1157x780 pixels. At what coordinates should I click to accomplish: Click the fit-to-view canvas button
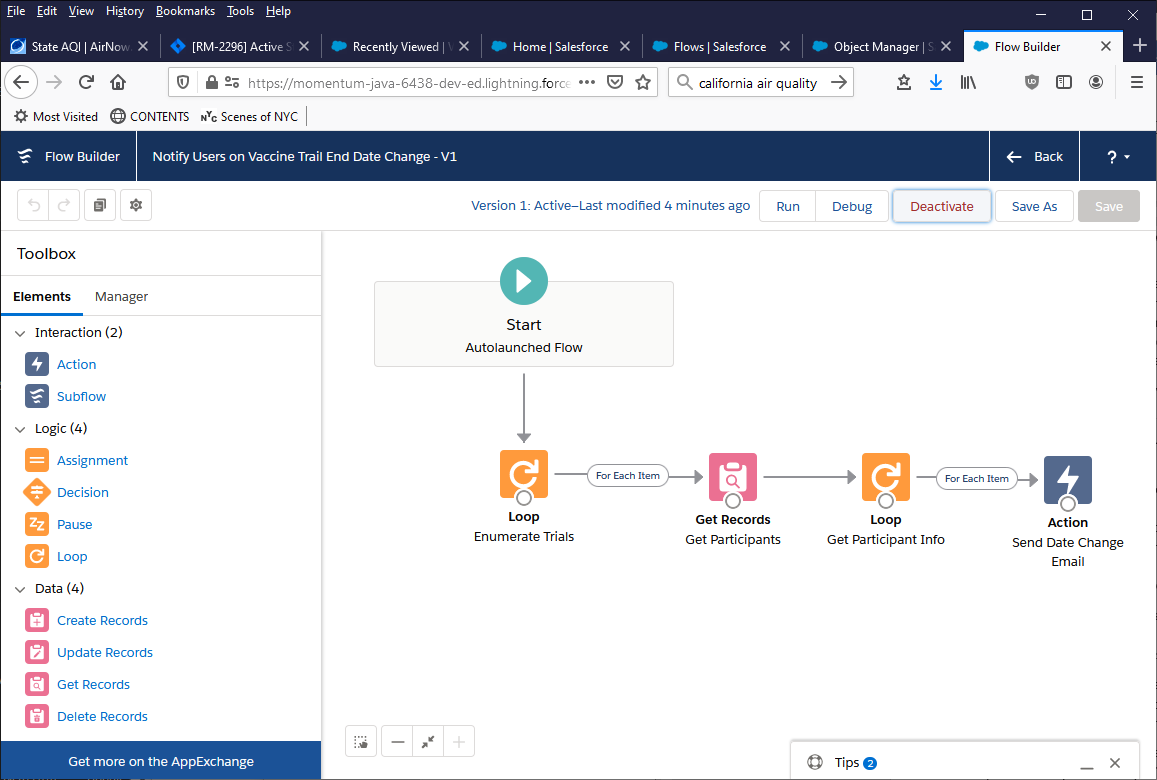tap(428, 742)
